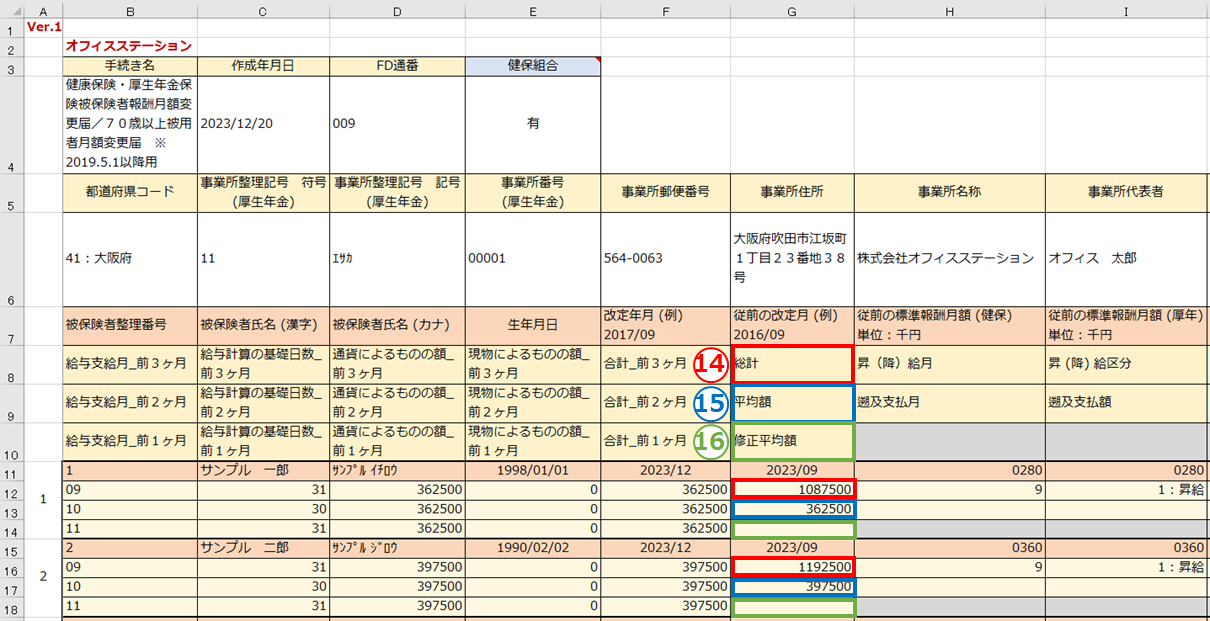Select column G header
The width and height of the screenshot is (1210, 621).
click(792, 10)
